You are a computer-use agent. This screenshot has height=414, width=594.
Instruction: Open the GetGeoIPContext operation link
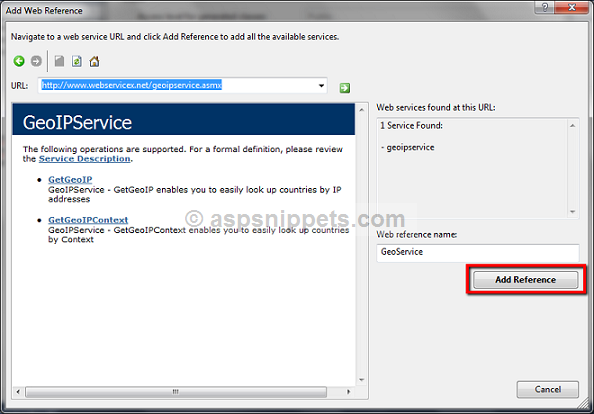click(88, 220)
